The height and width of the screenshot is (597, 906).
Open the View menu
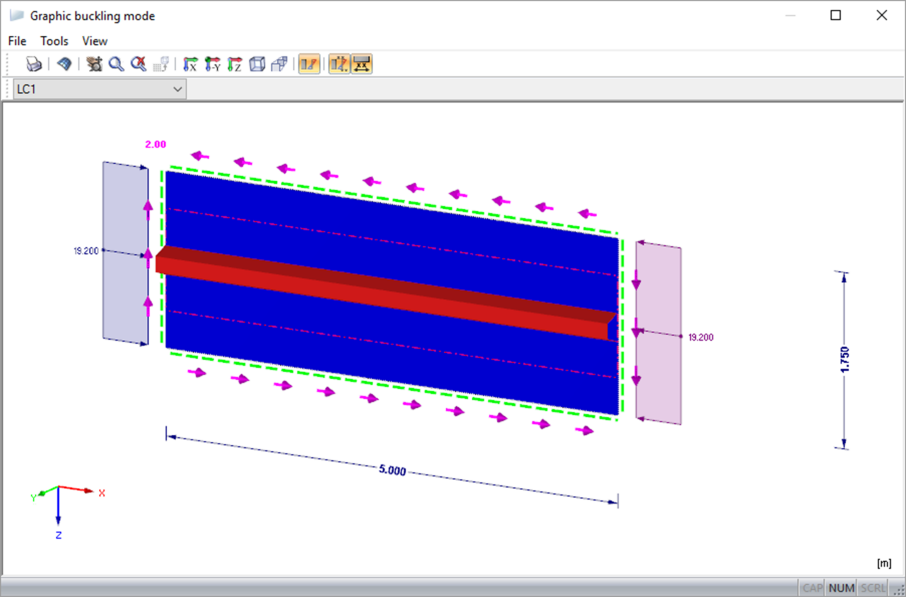[94, 41]
